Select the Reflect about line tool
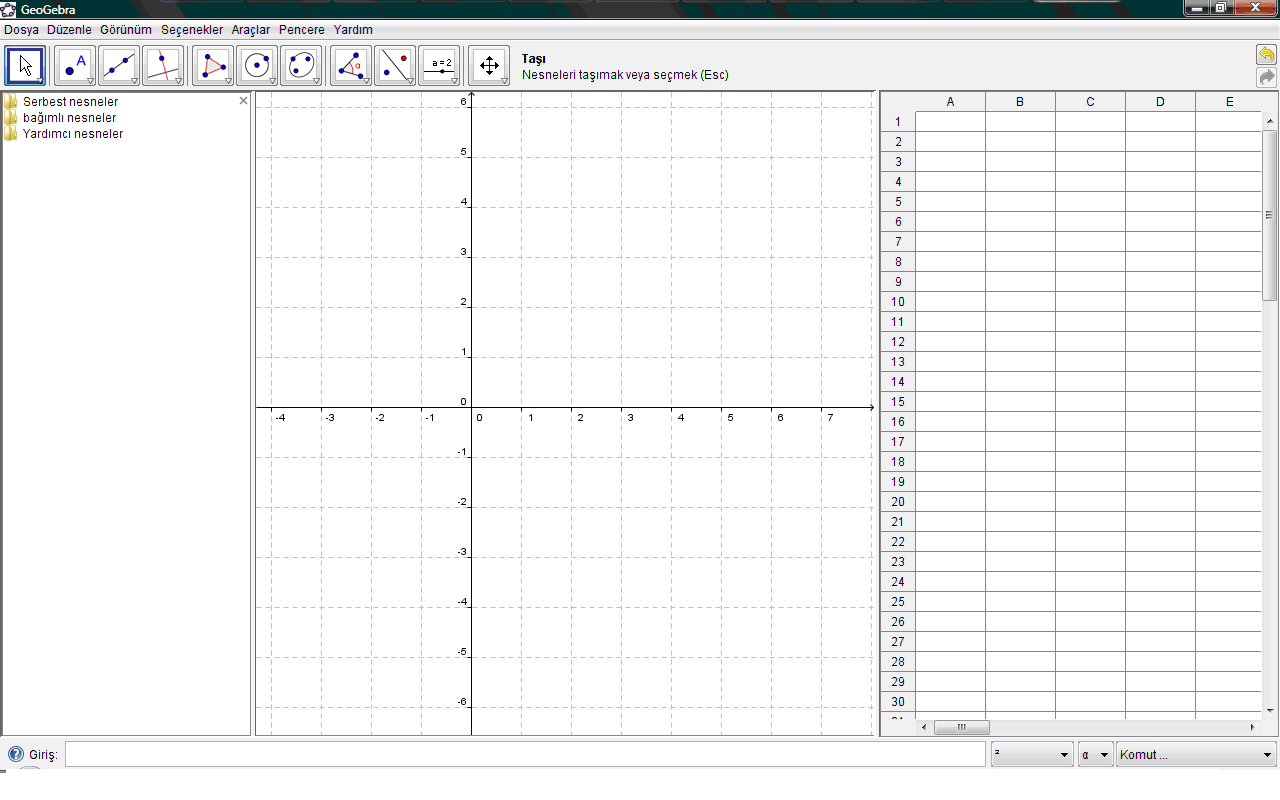The image size is (1280, 800). (x=394, y=66)
